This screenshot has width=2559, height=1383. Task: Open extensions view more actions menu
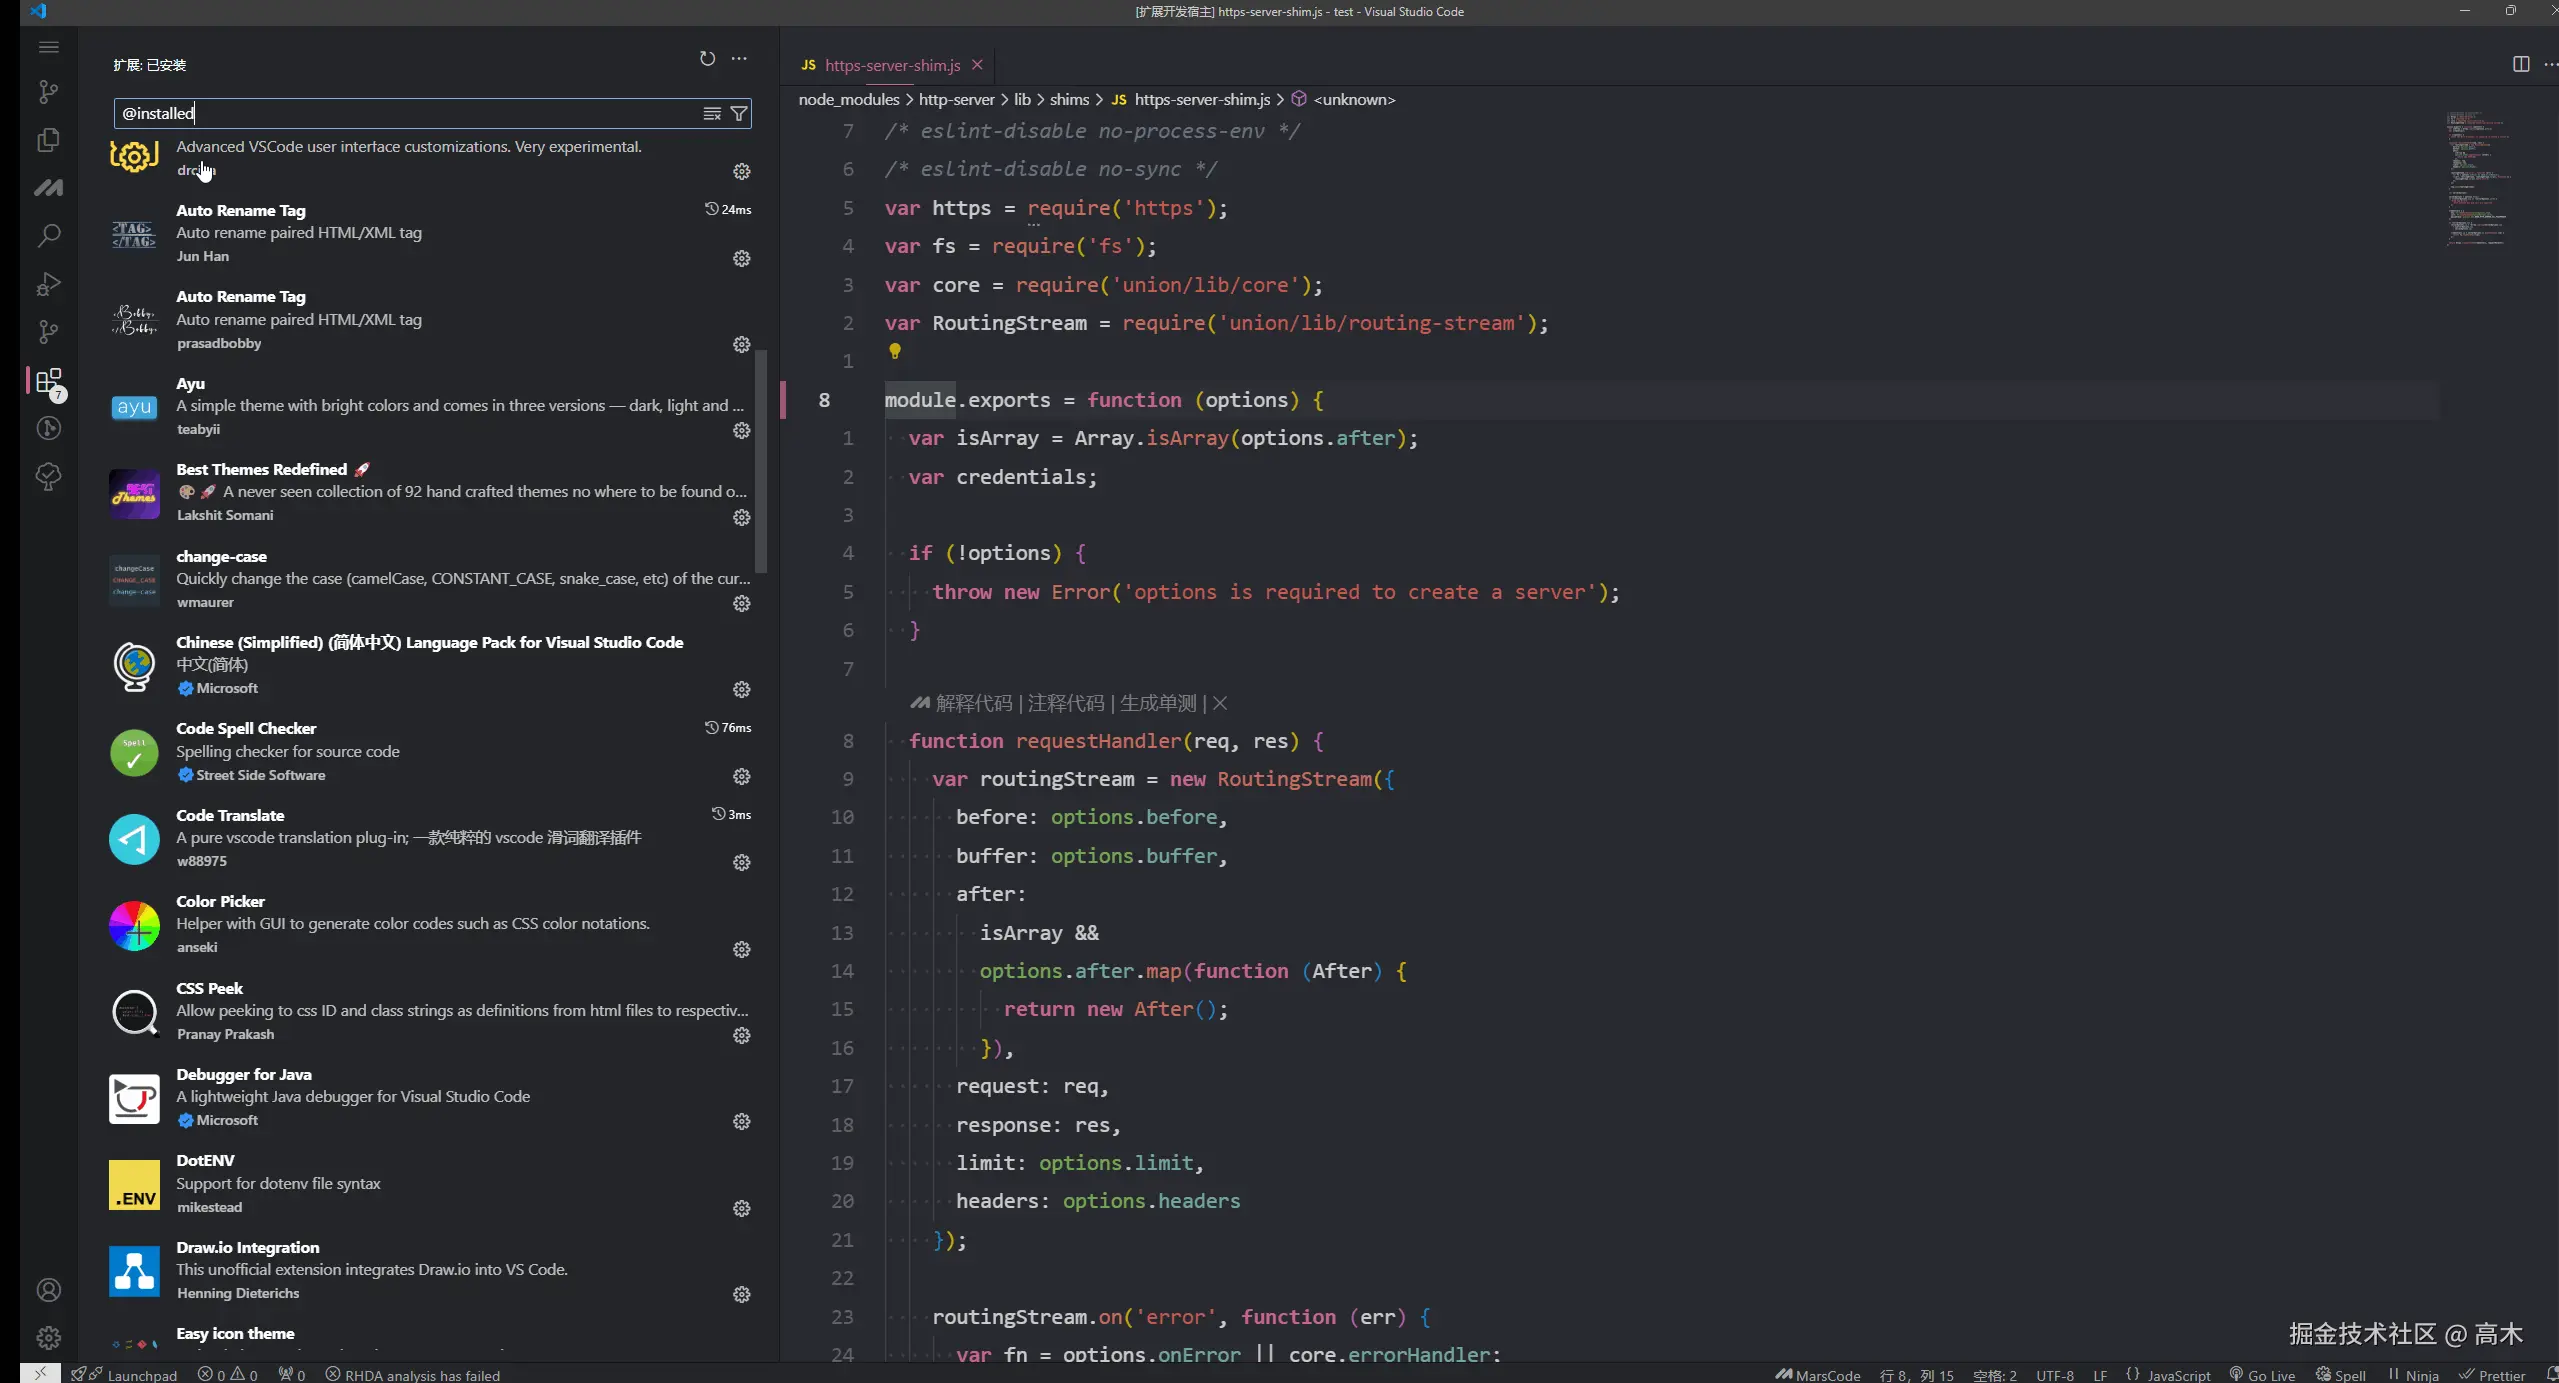739,59
